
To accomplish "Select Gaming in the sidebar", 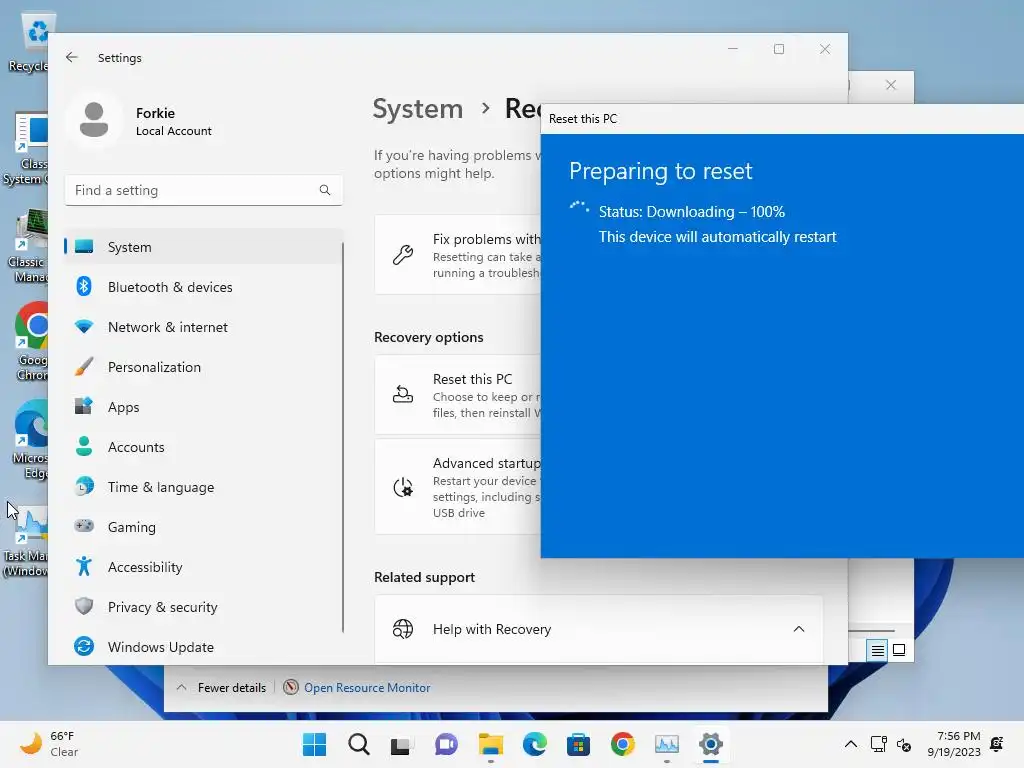I will (203, 527).
